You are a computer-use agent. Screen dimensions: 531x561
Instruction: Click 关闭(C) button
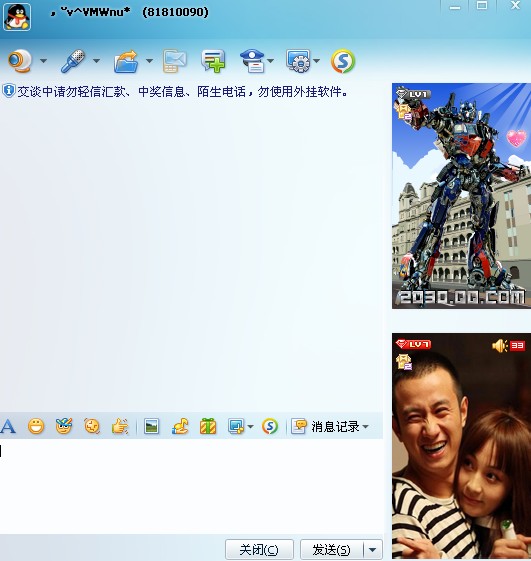pyautogui.click(x=259, y=550)
